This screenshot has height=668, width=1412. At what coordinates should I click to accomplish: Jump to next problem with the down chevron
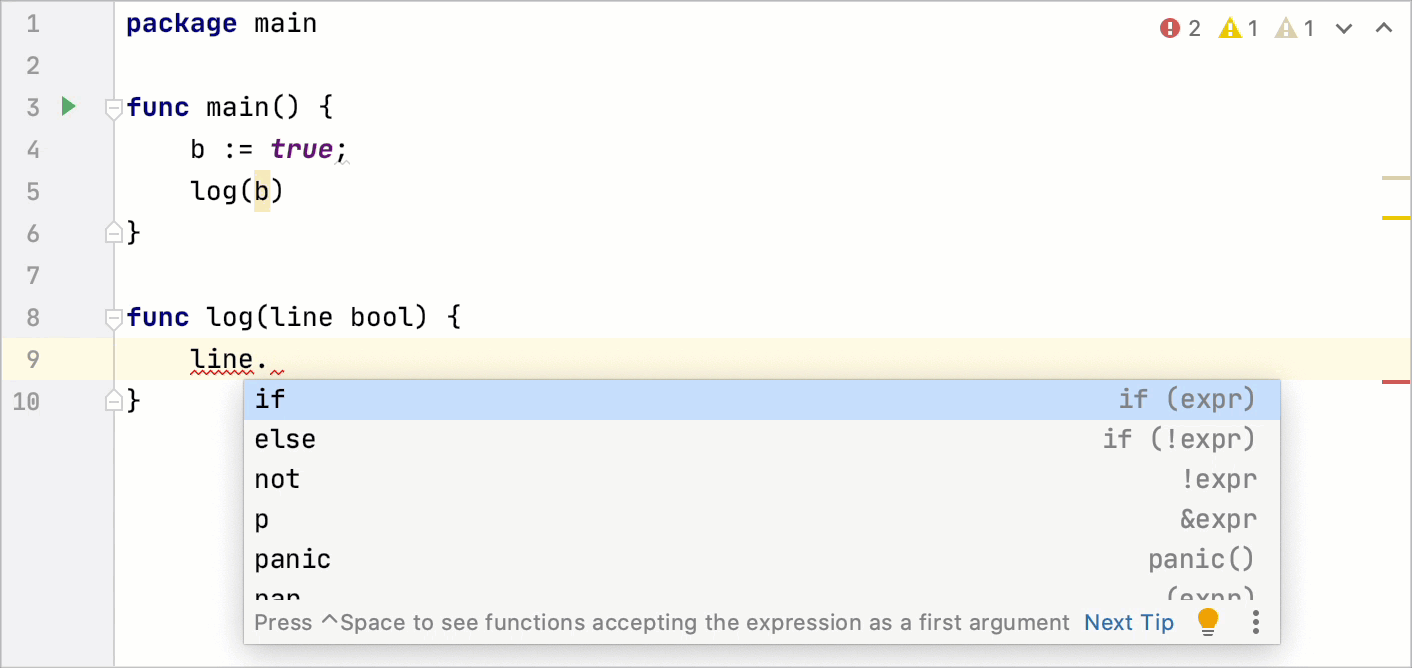tap(1343, 29)
